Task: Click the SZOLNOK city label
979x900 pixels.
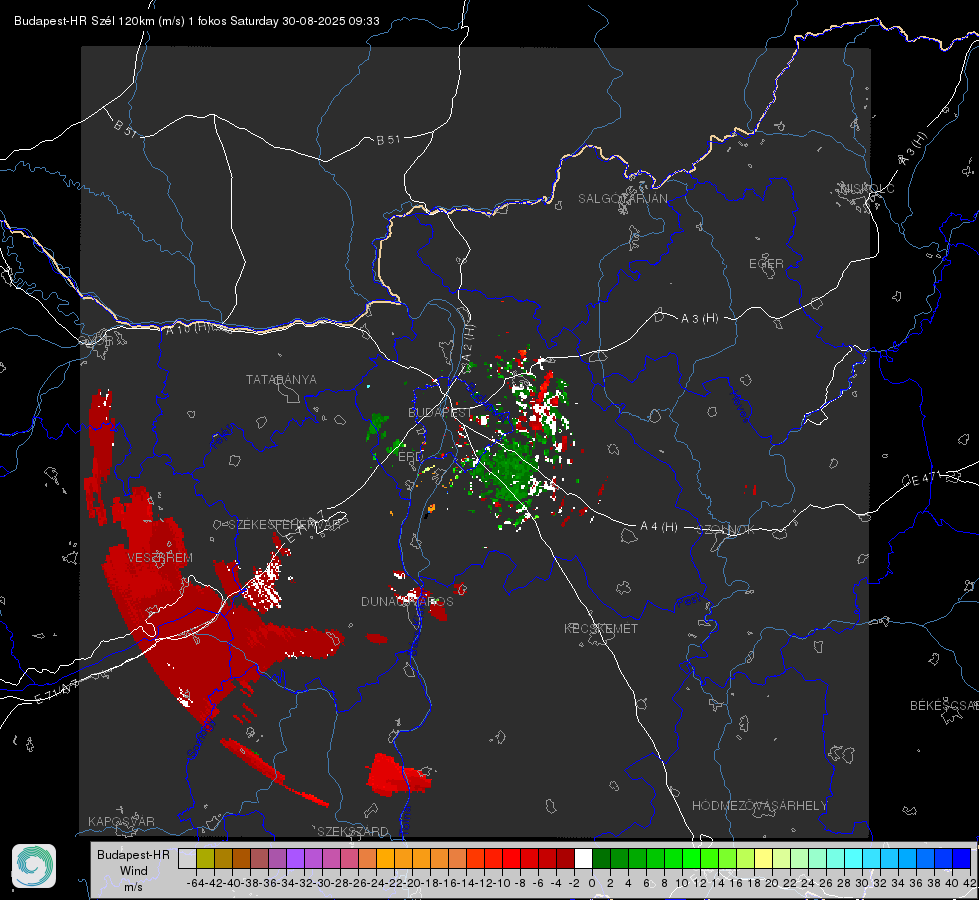Action: pos(726,530)
